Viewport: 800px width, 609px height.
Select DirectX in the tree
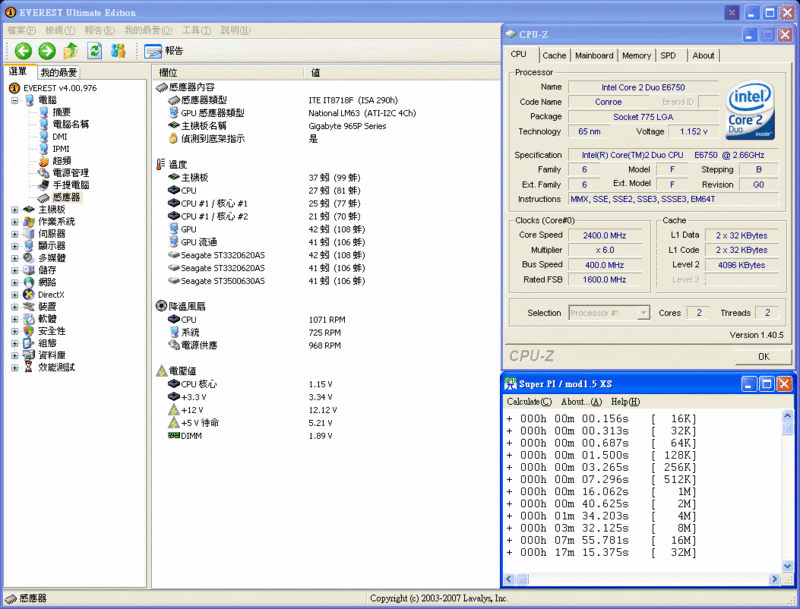51,294
